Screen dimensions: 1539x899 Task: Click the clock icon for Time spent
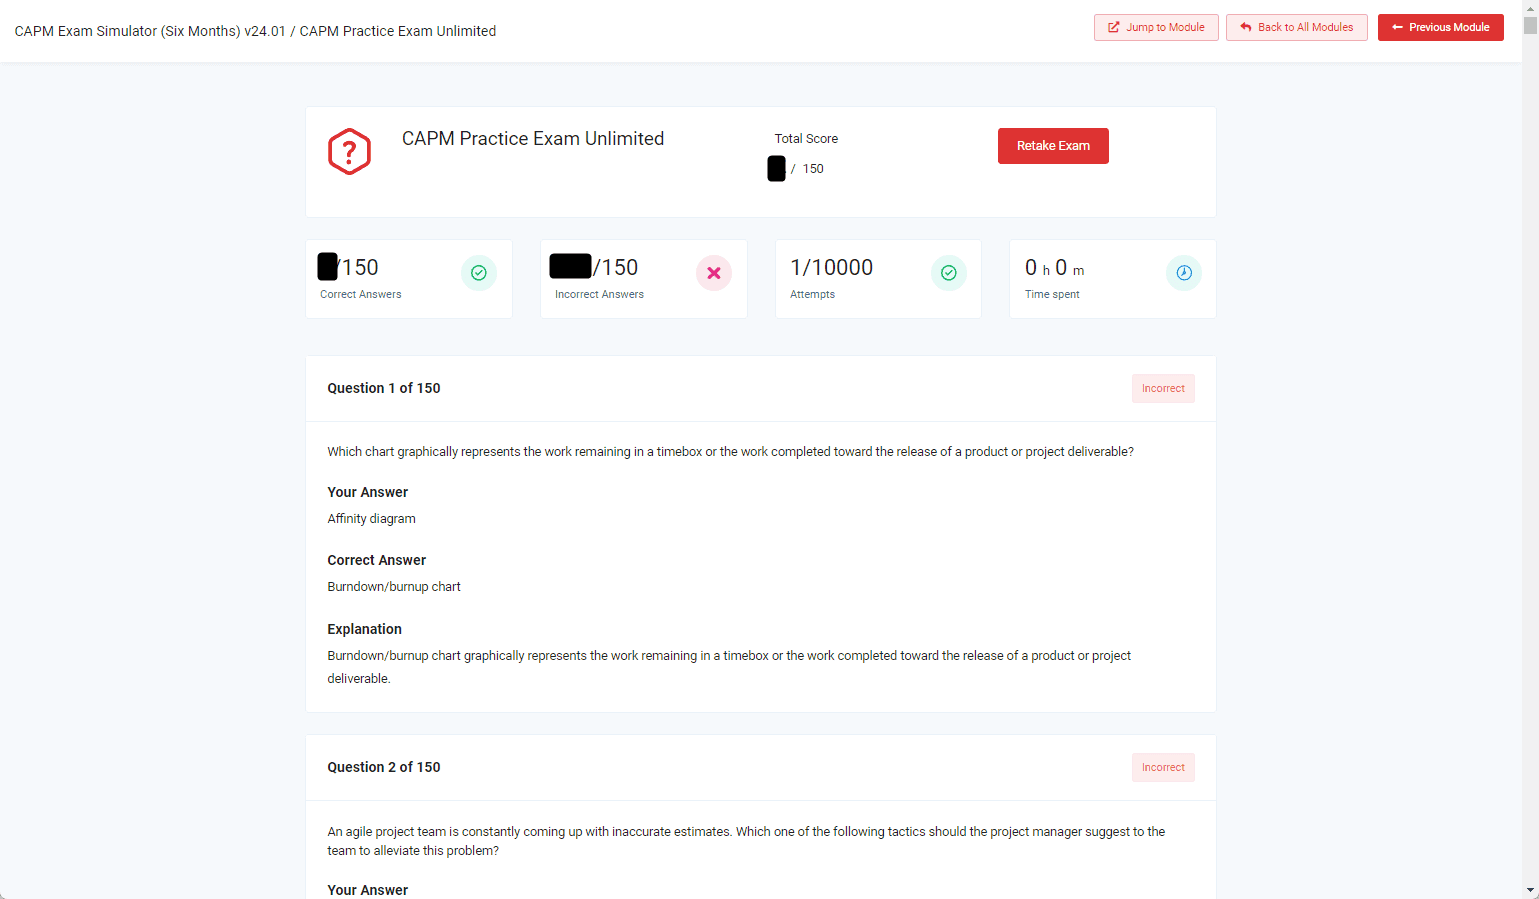[x=1184, y=273]
